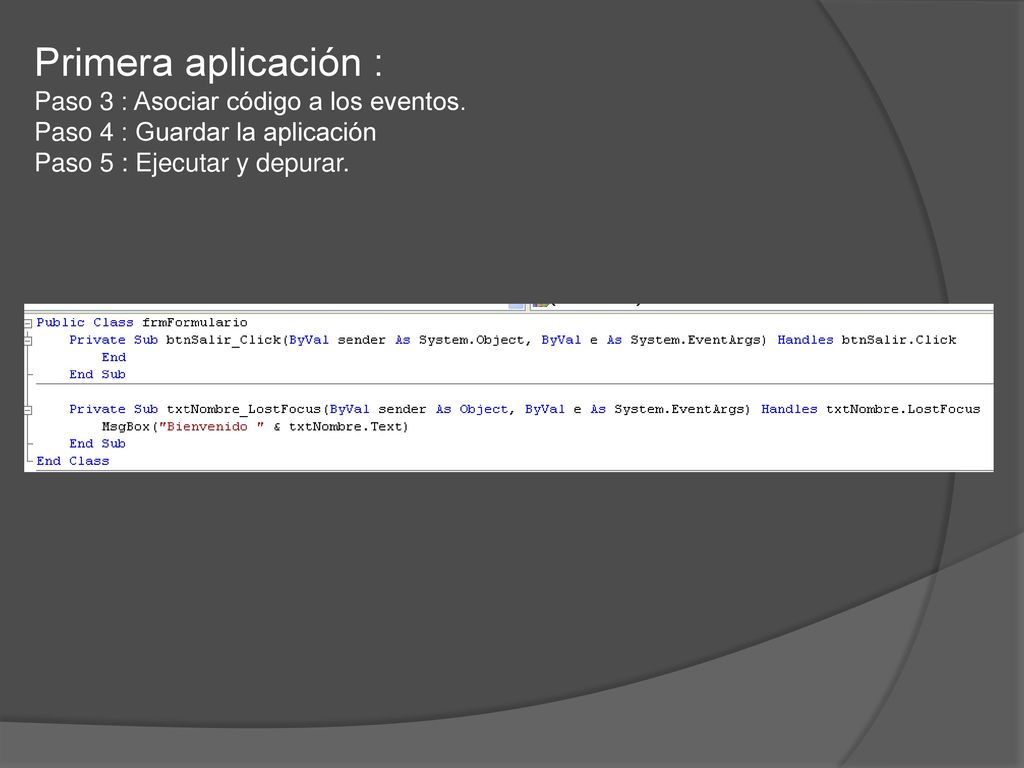
Task: Place cursor on the lone End statement
Action: [x=114, y=357]
